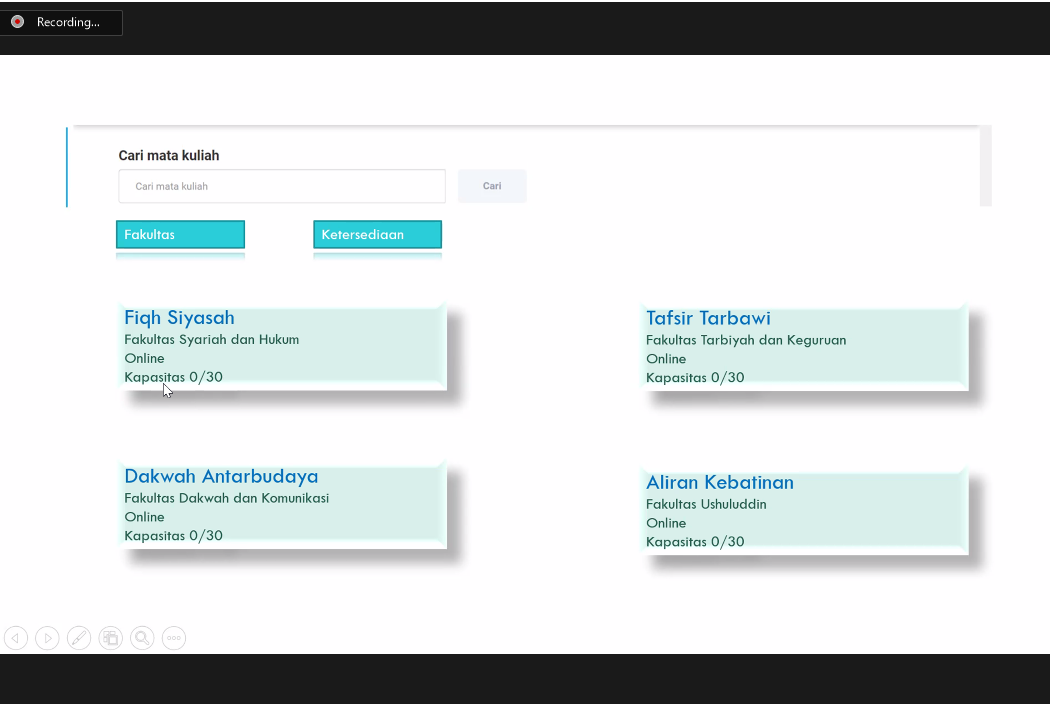This screenshot has width=1050, height=704.
Task: Click the Cari search button
Action: 492,186
